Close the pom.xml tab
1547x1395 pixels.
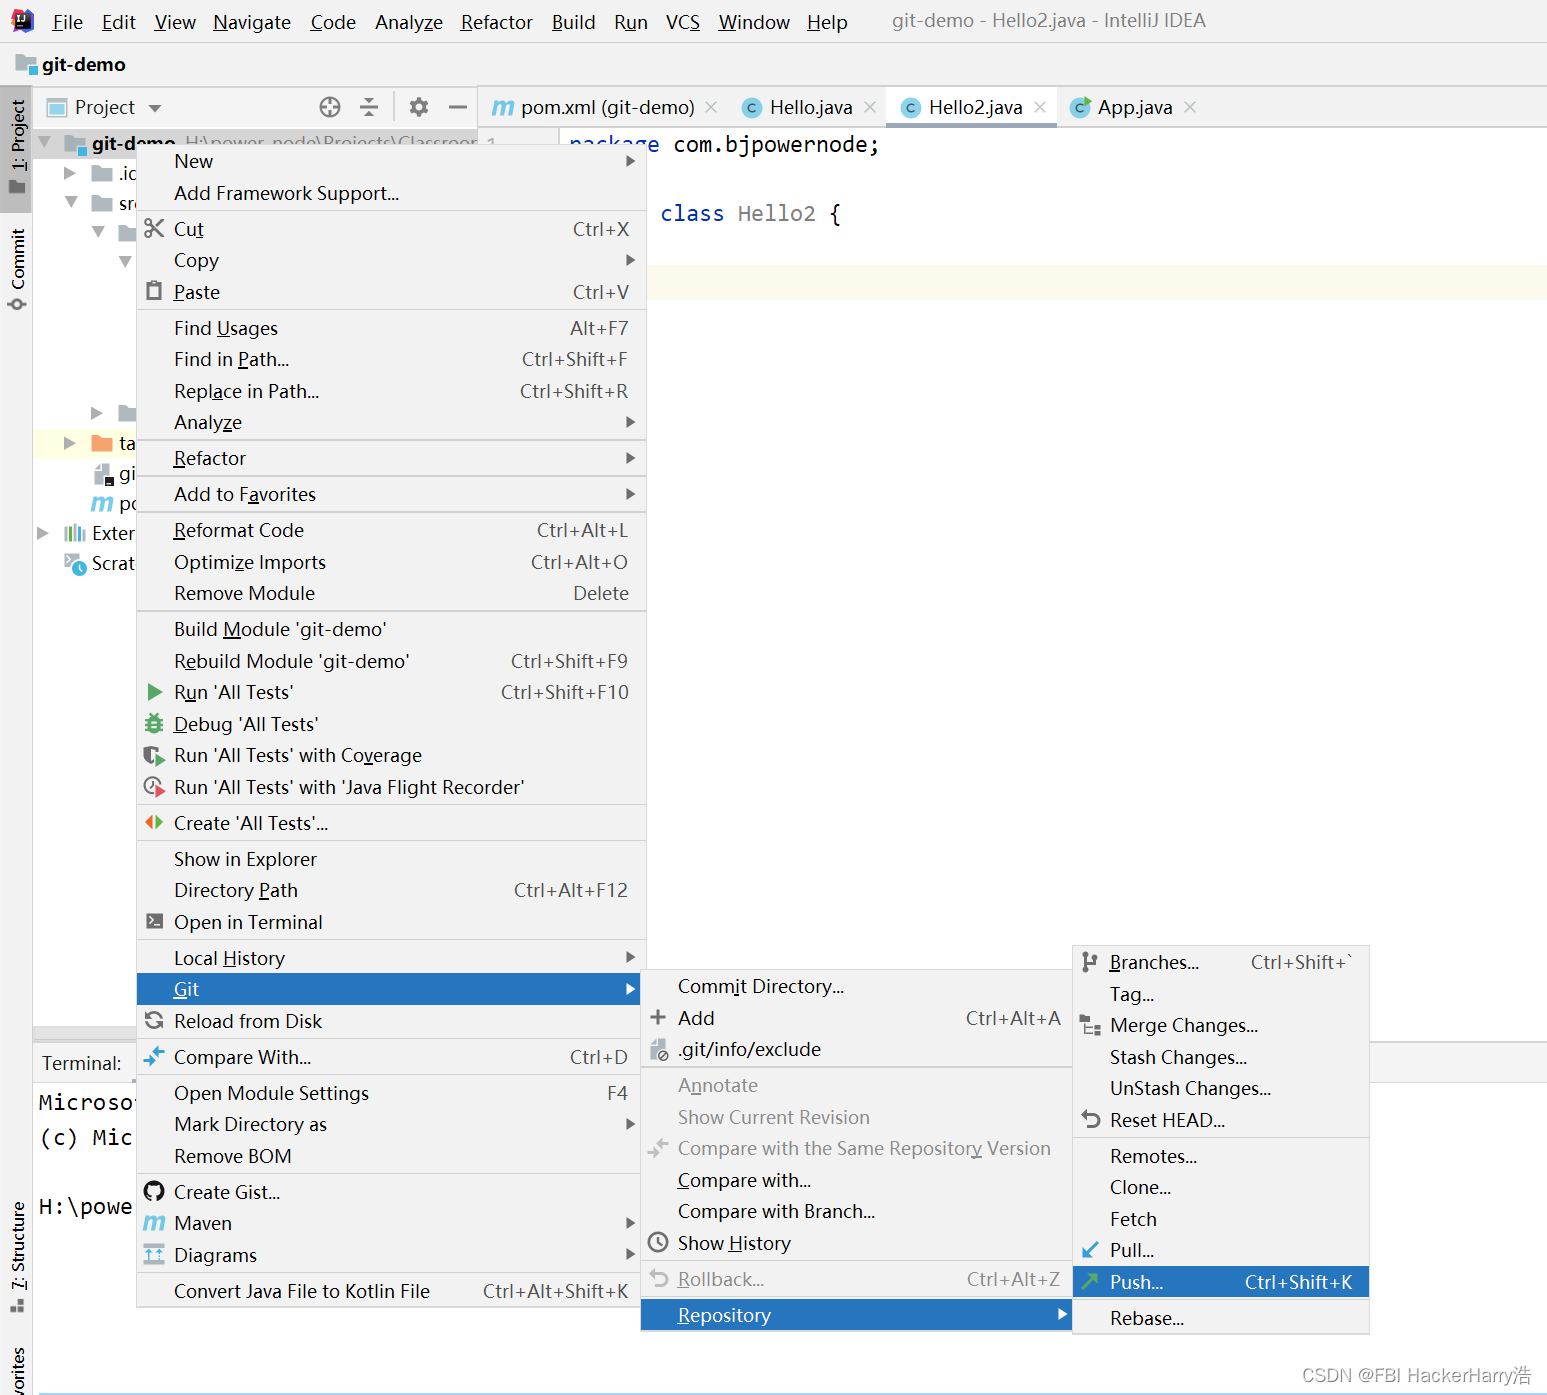click(x=711, y=107)
